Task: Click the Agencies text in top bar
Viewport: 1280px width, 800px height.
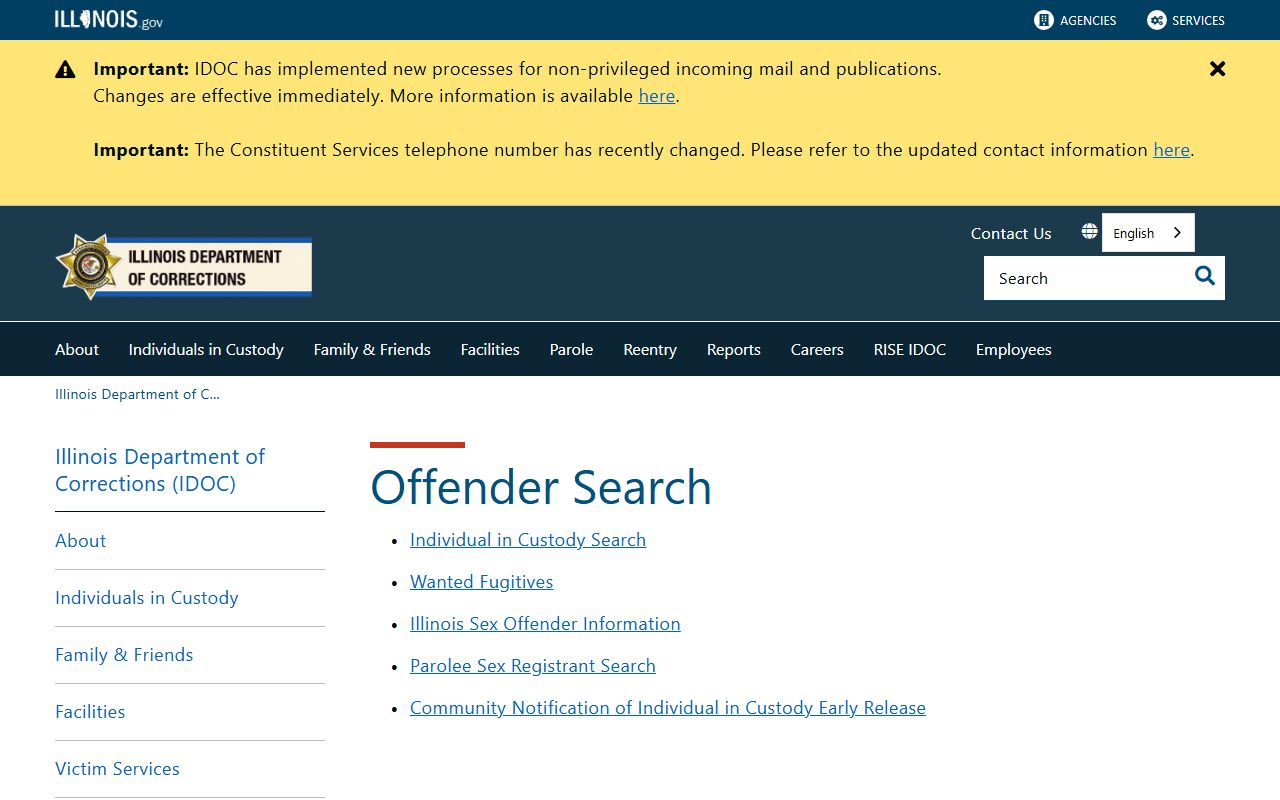Action: pos(1088,20)
